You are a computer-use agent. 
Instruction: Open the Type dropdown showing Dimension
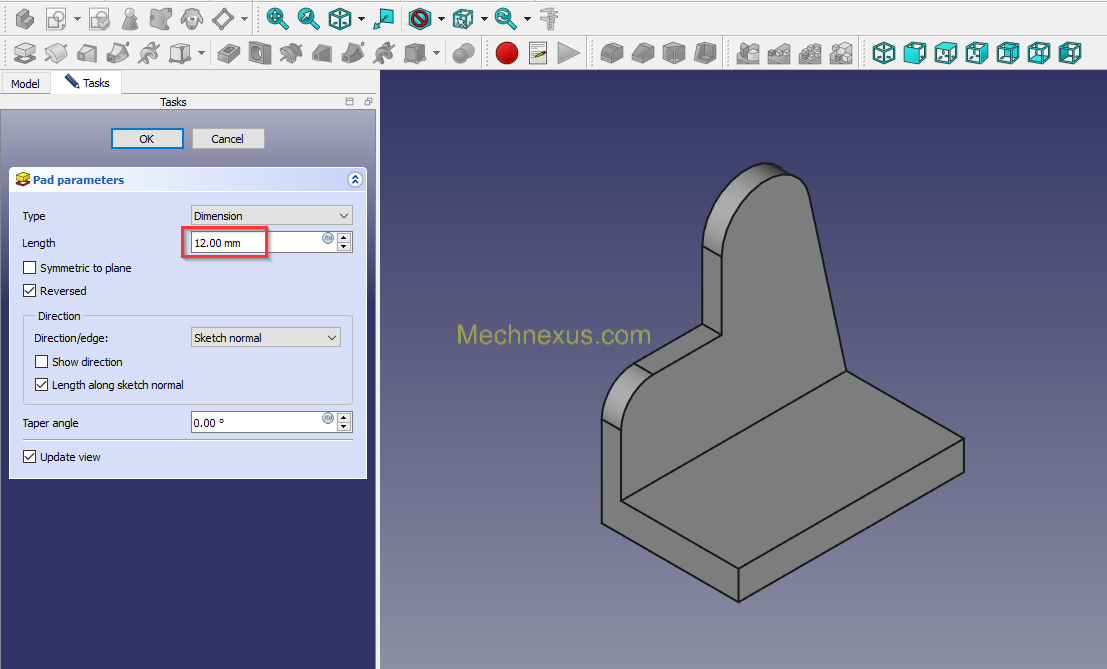[x=272, y=216]
